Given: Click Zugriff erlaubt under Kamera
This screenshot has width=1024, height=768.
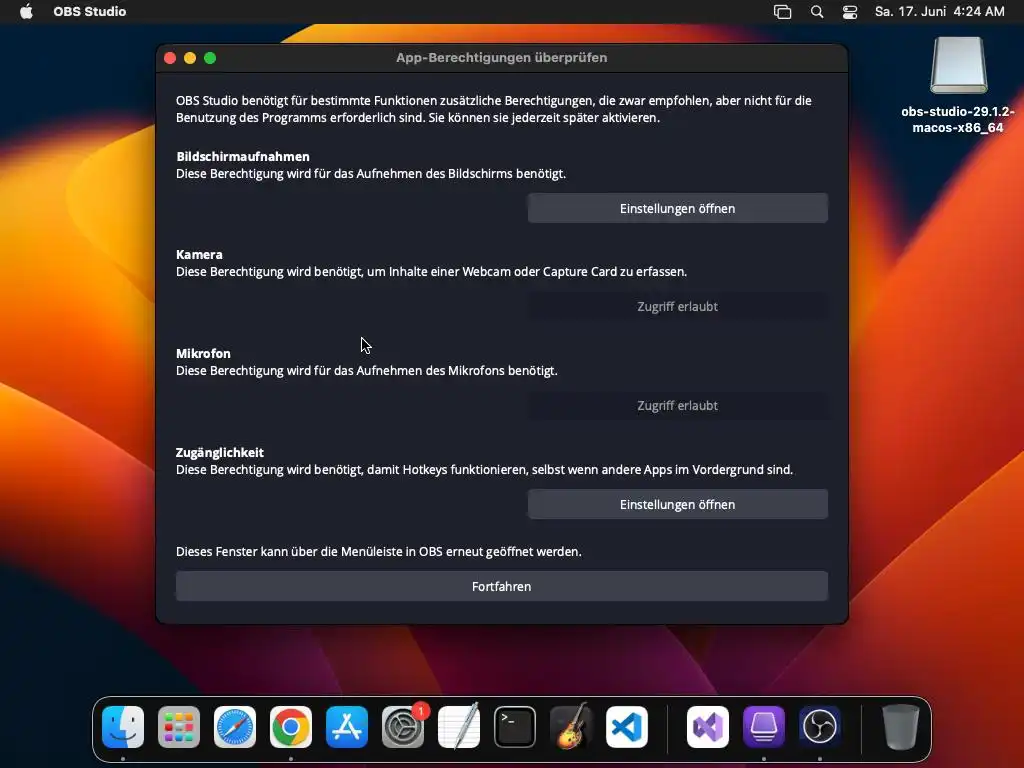Looking at the screenshot, I should pyautogui.click(x=678, y=307).
